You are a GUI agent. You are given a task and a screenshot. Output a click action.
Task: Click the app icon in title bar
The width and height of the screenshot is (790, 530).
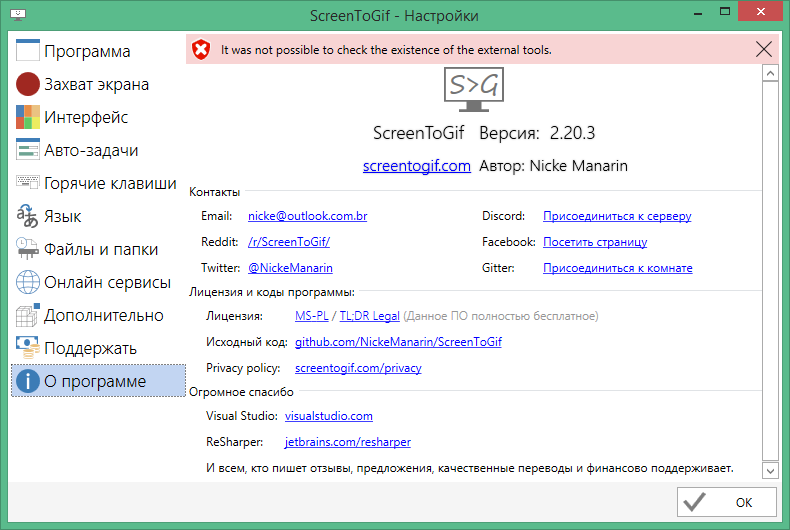[x=18, y=14]
